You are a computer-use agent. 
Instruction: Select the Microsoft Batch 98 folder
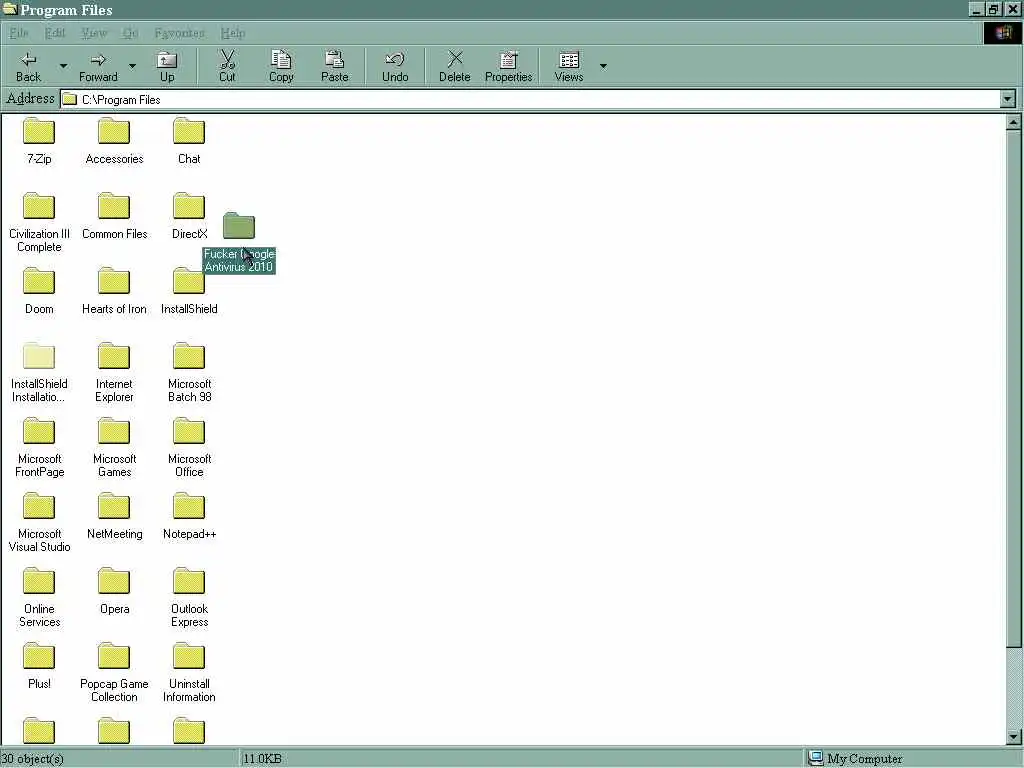pos(189,372)
